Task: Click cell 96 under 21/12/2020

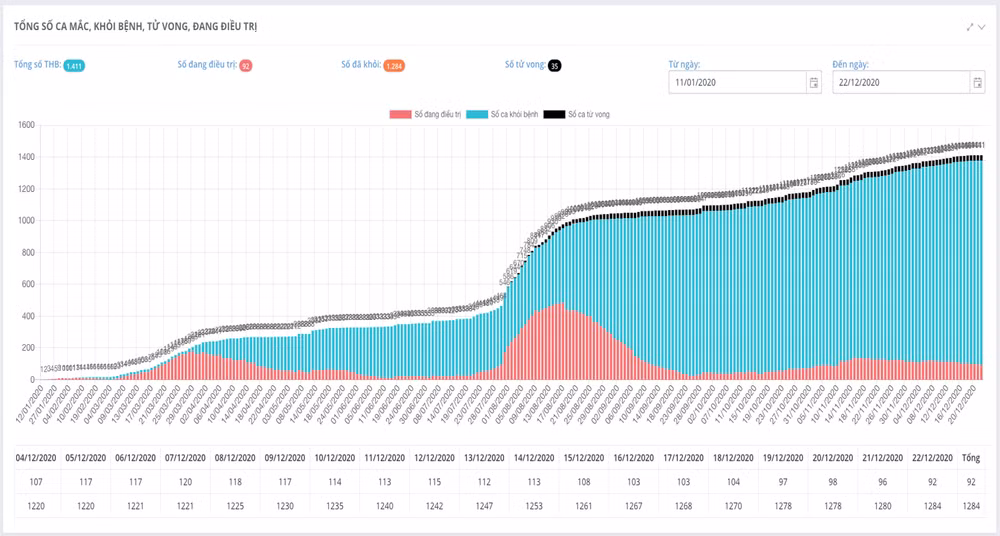Action: coord(881,482)
